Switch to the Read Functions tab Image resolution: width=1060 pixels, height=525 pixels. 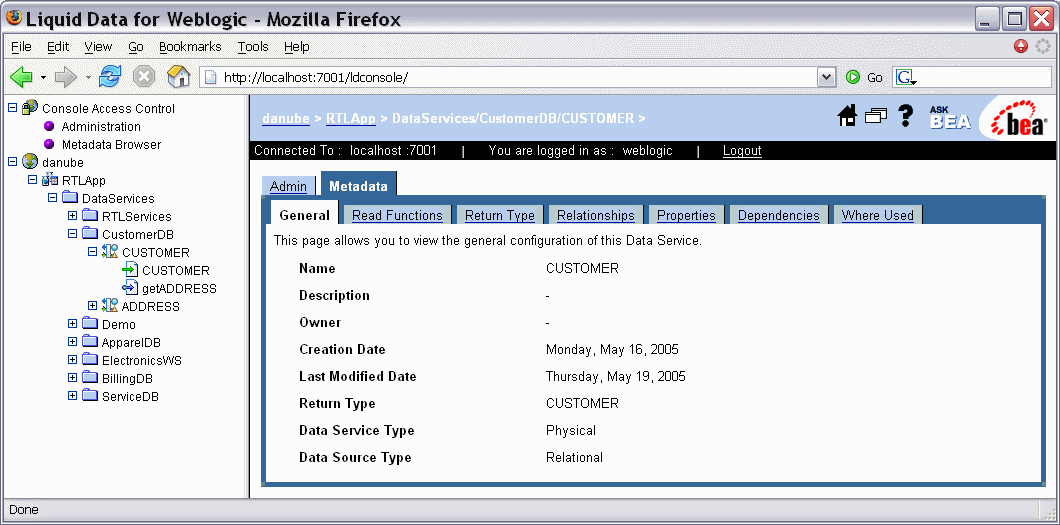pyautogui.click(x=398, y=215)
